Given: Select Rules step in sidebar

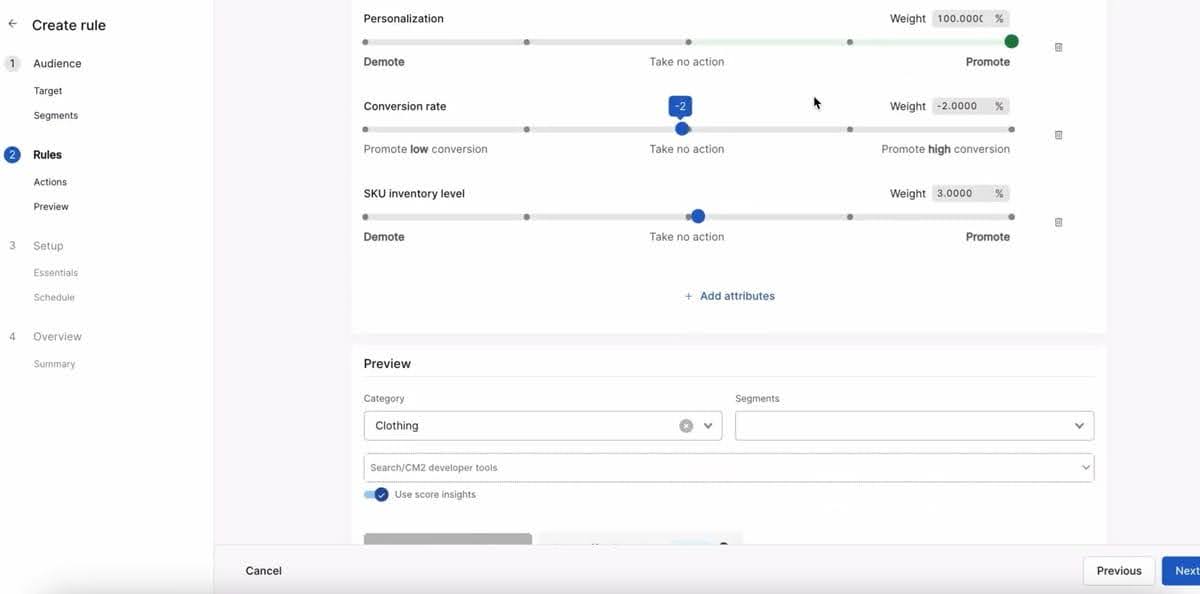Looking at the screenshot, I should click(47, 155).
